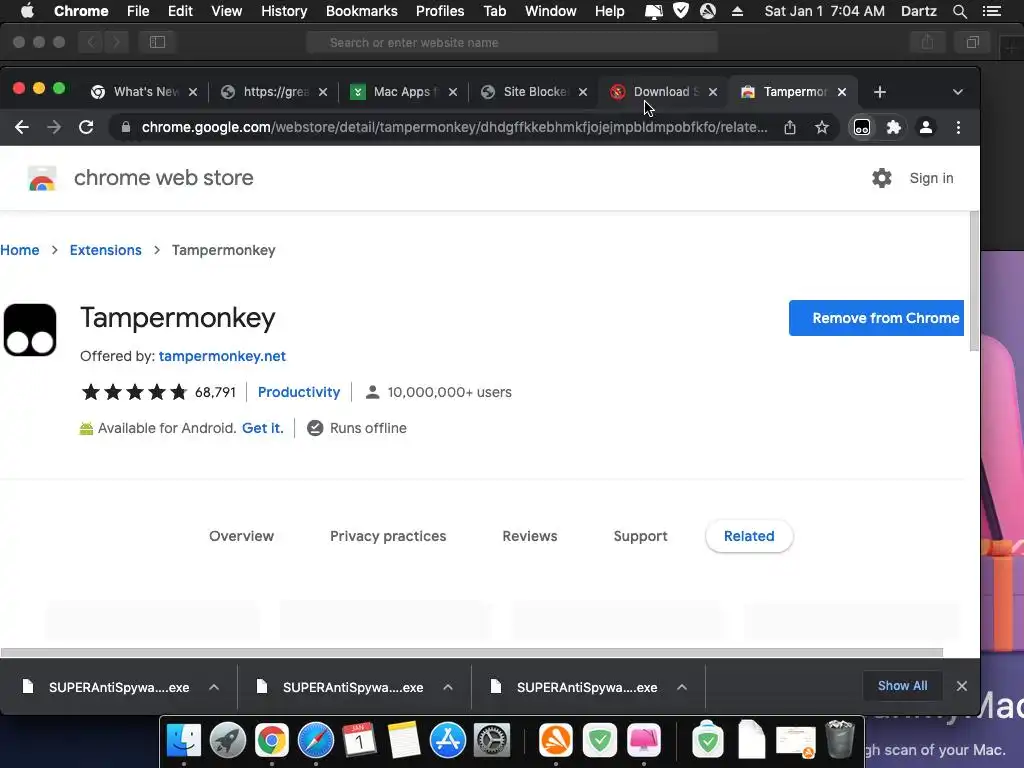The width and height of the screenshot is (1024, 768).
Task: Expand options for second SUPERAntiSpyware download
Action: coord(448,687)
